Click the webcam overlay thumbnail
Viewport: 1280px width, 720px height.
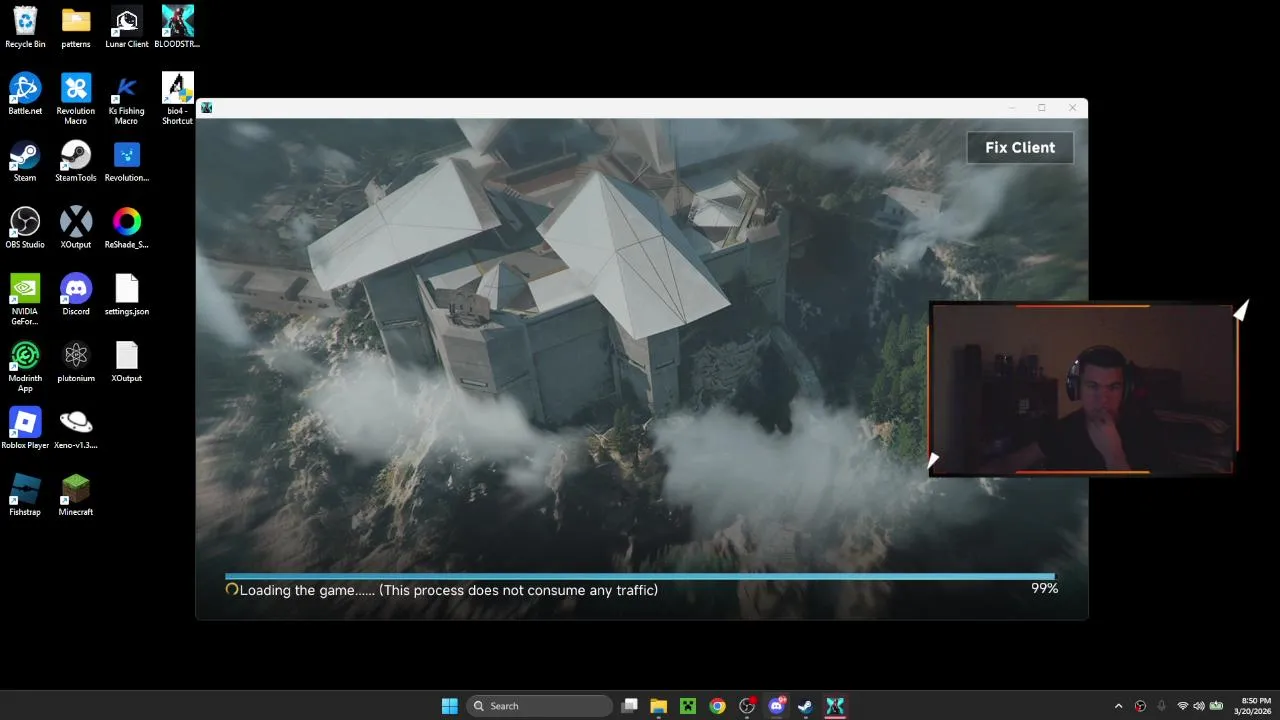coord(1083,389)
